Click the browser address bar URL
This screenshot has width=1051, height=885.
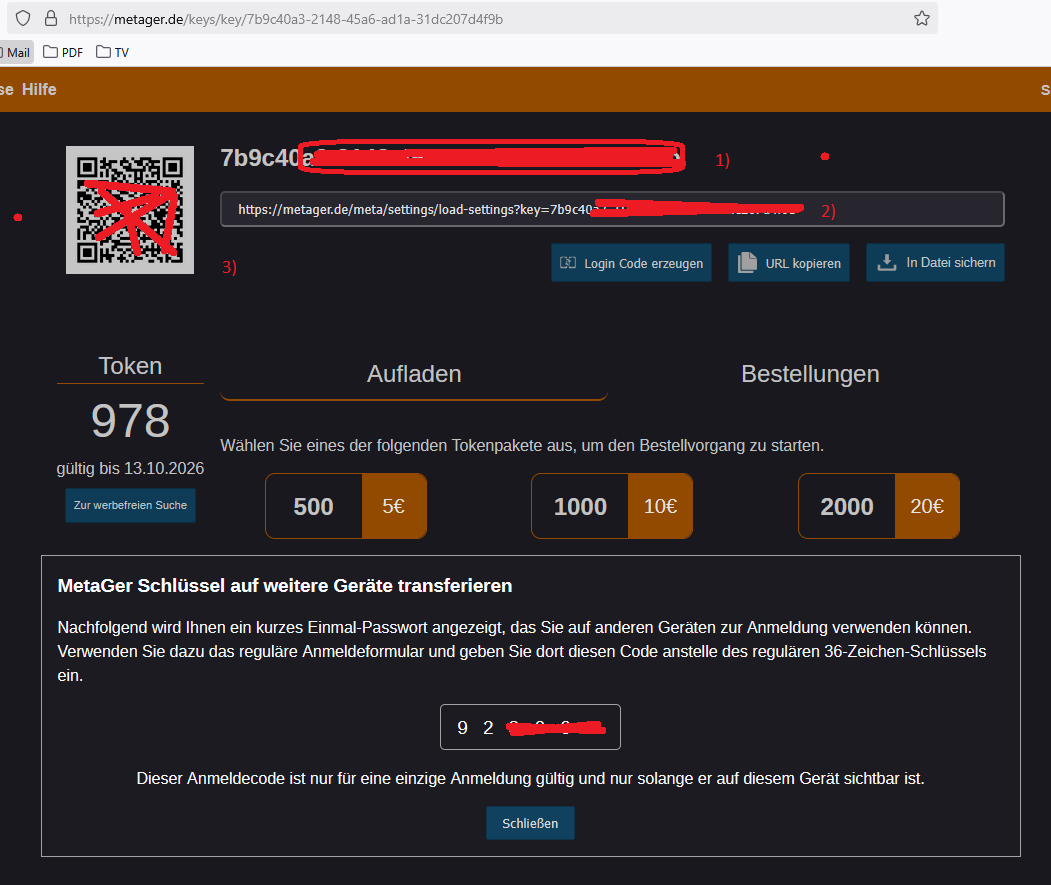point(286,19)
